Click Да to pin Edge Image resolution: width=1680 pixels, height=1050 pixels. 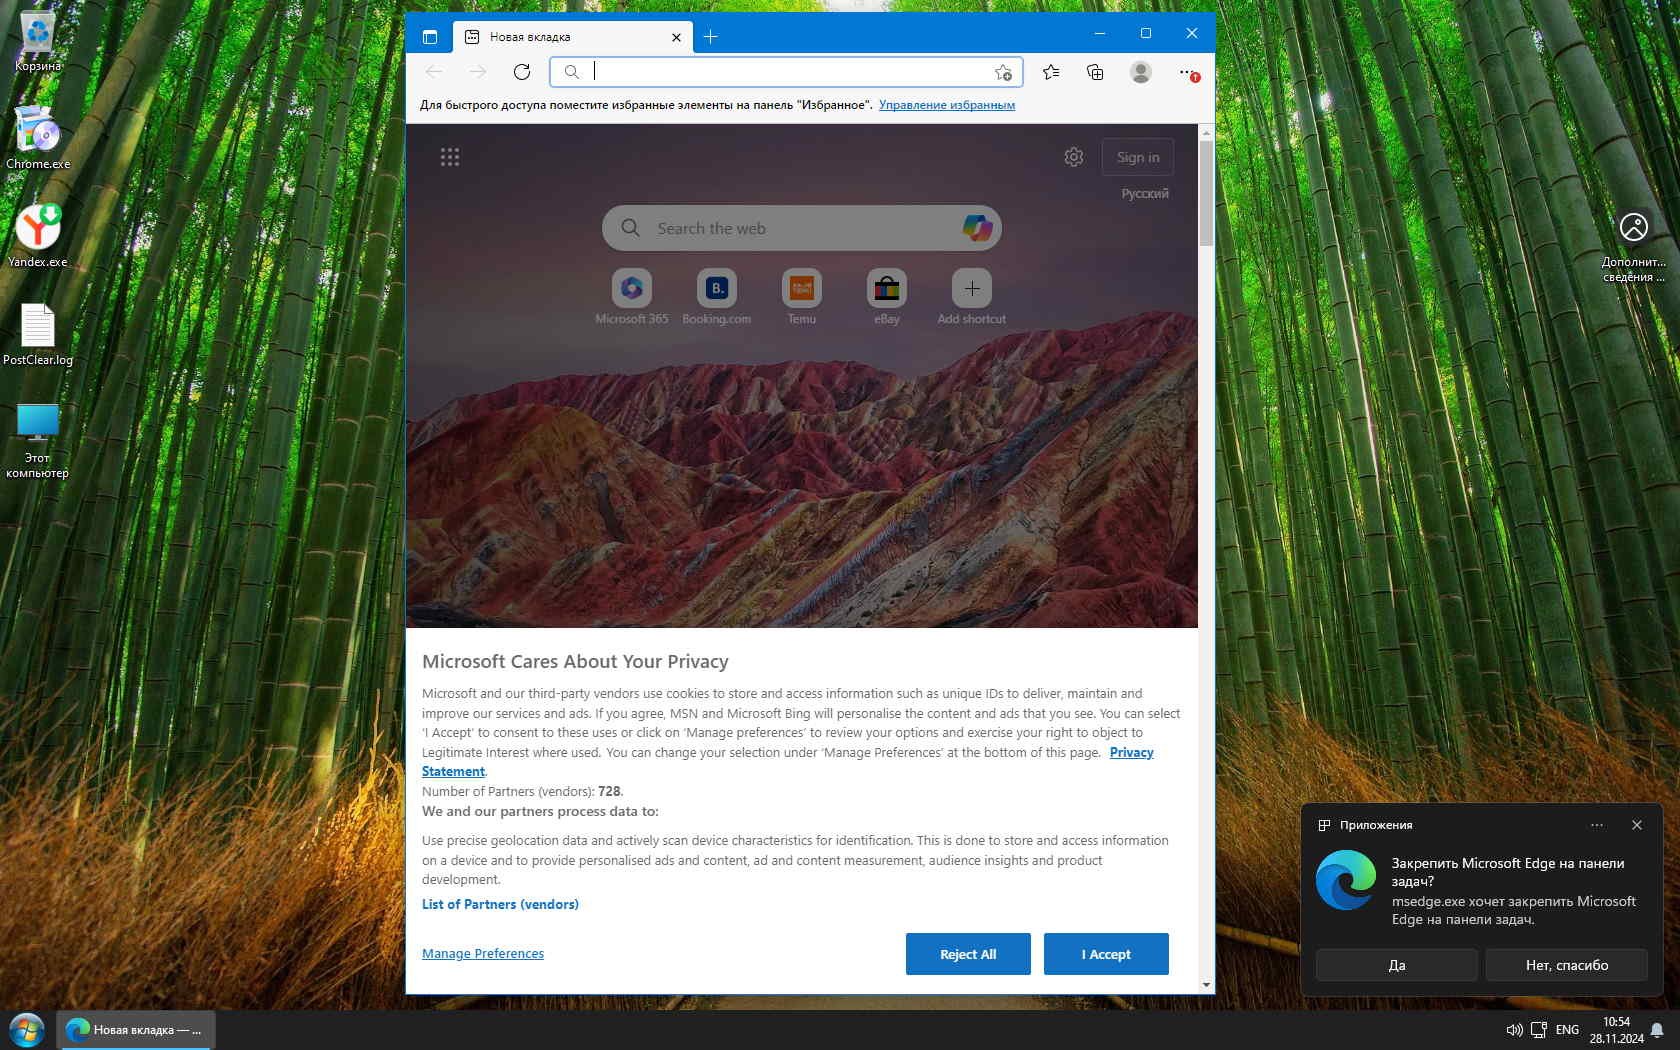[x=1397, y=965]
